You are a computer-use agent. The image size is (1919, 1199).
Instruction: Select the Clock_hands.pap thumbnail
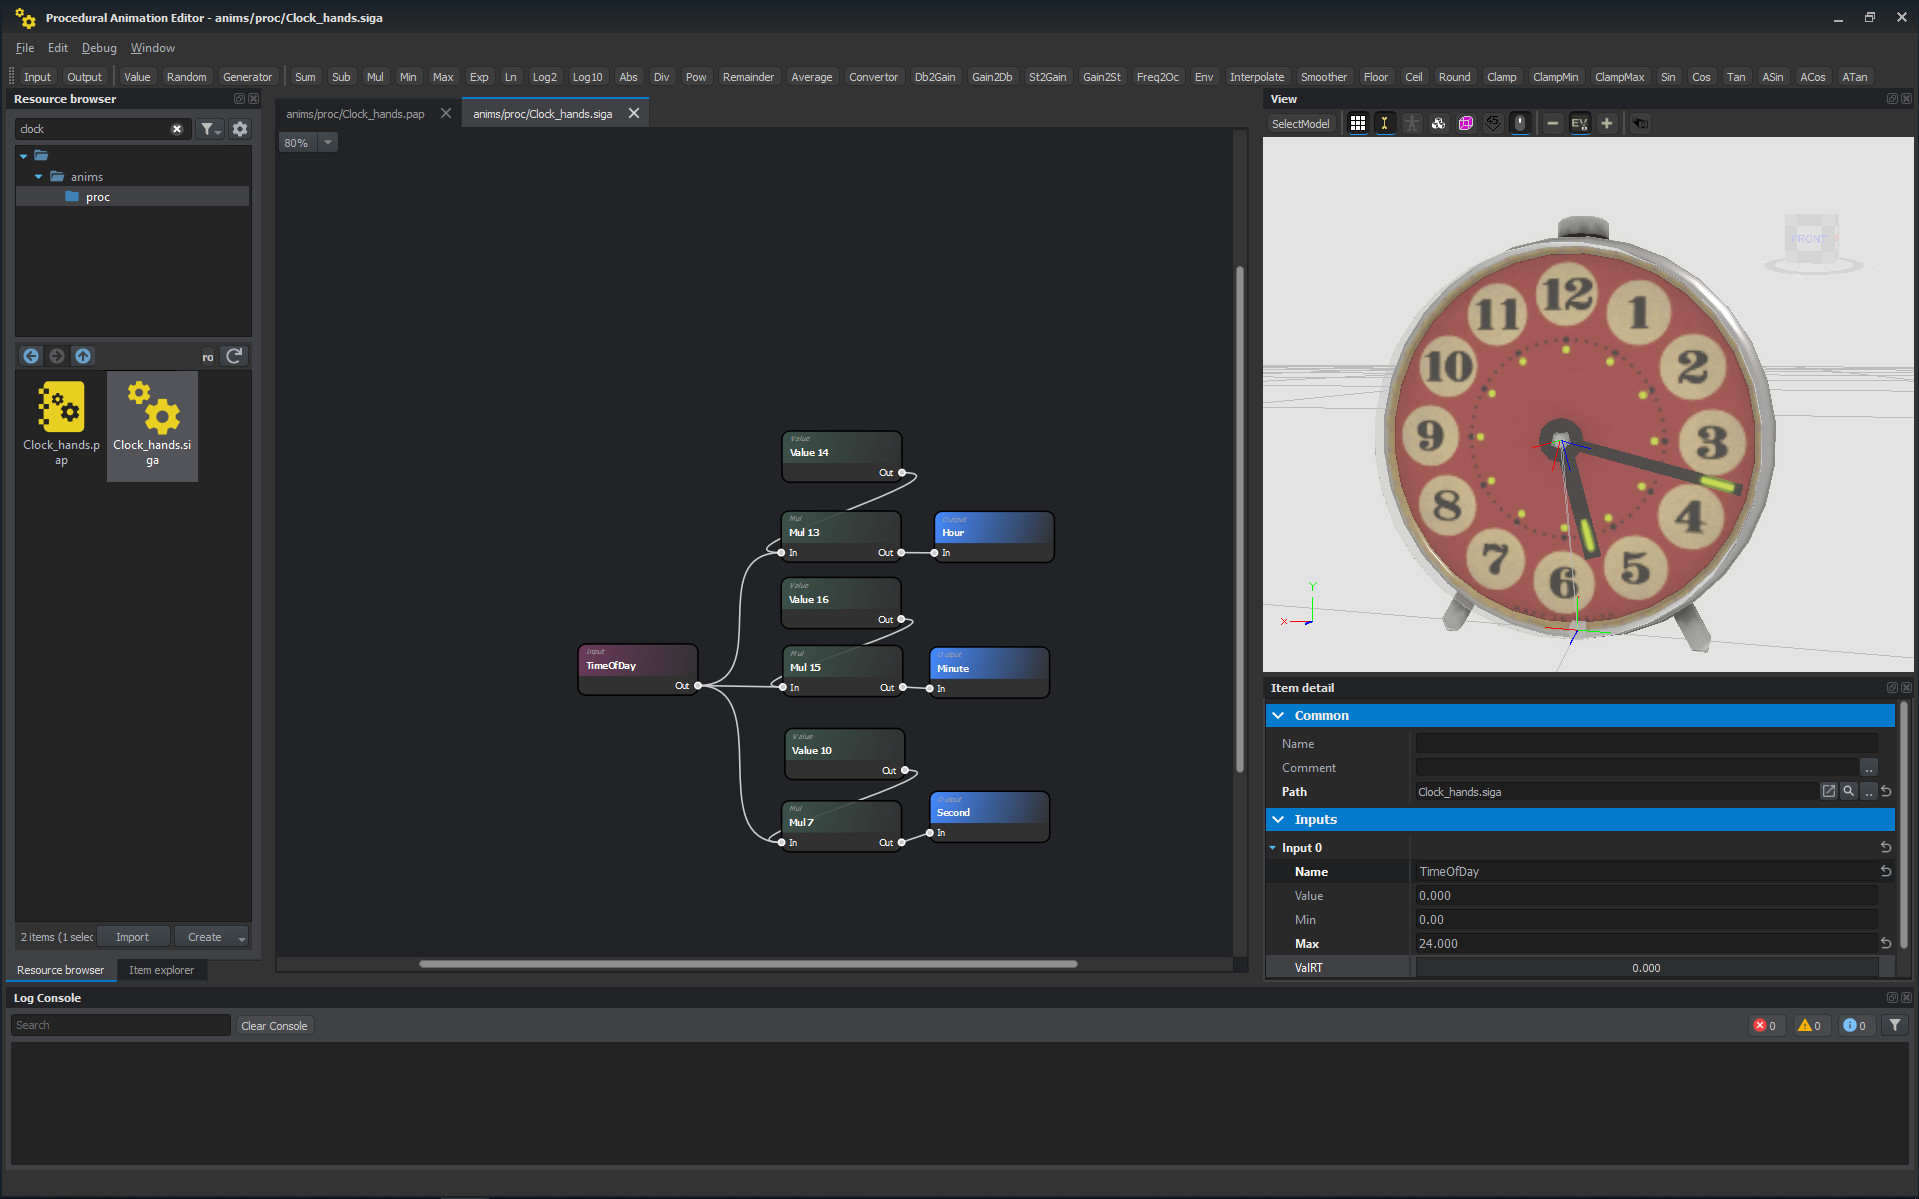61,425
